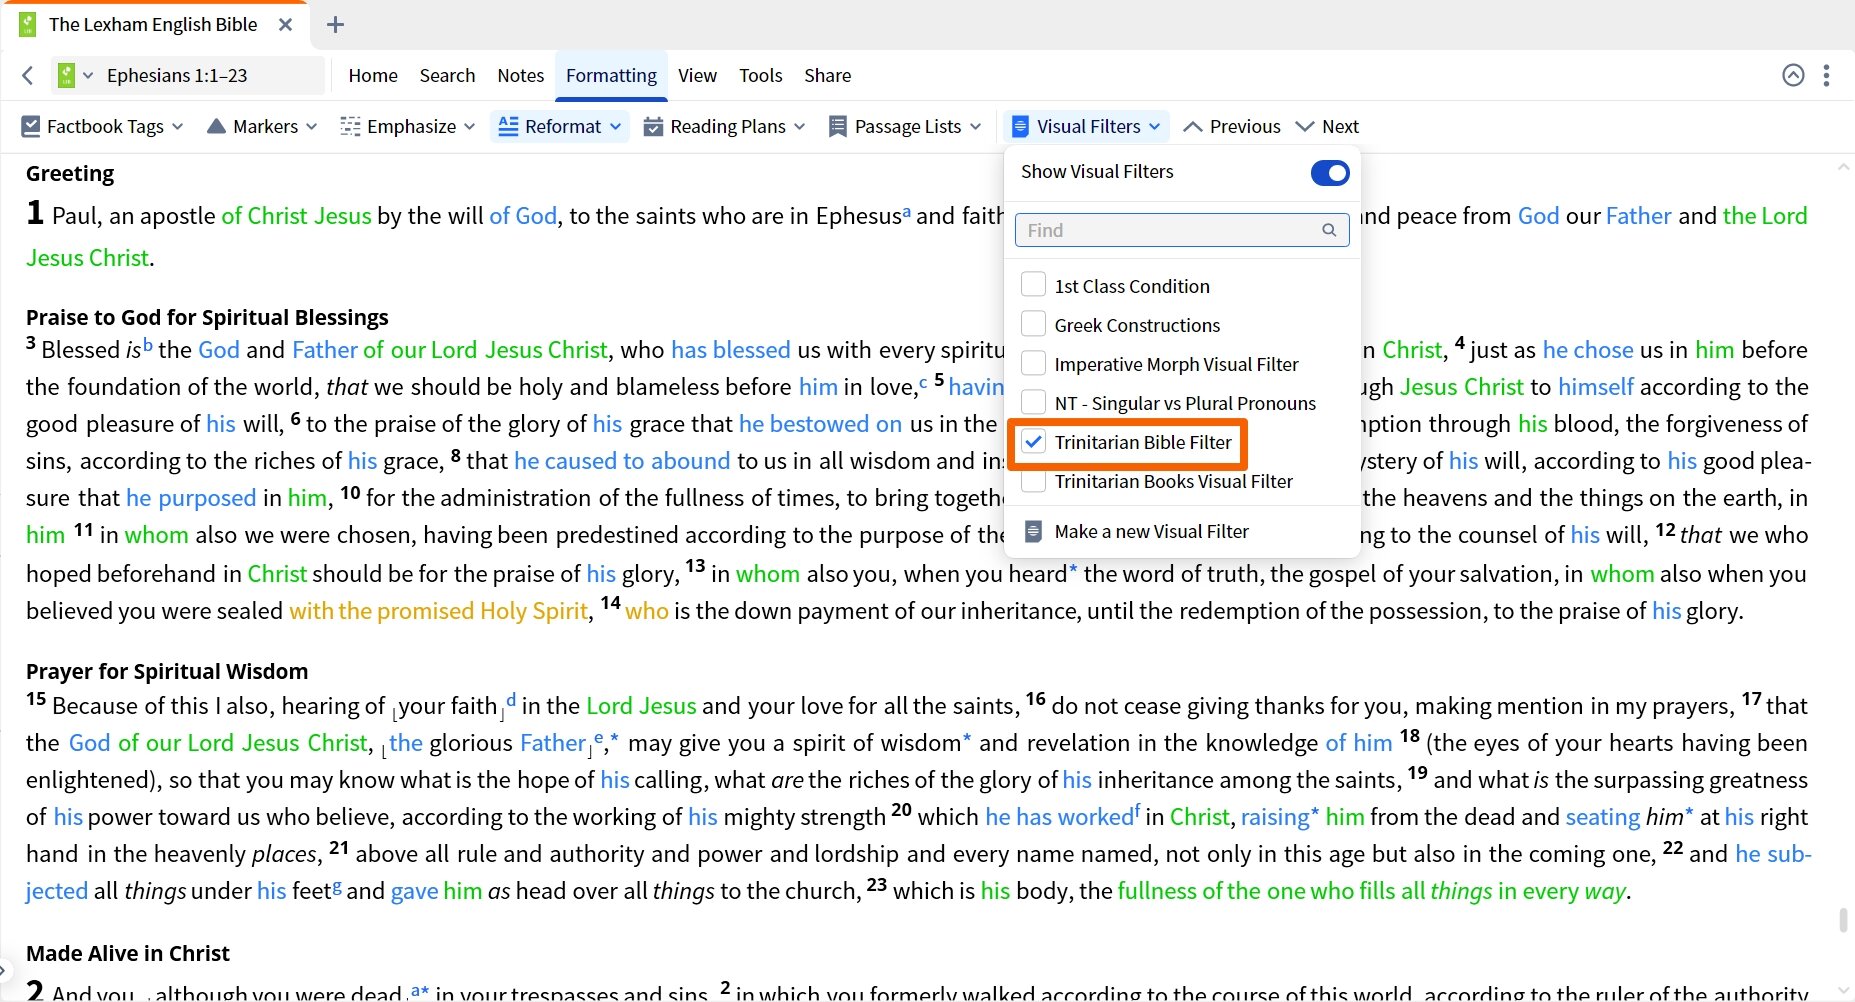Close The Lexham English Bible tab
1855x1002 pixels.
coord(286,25)
